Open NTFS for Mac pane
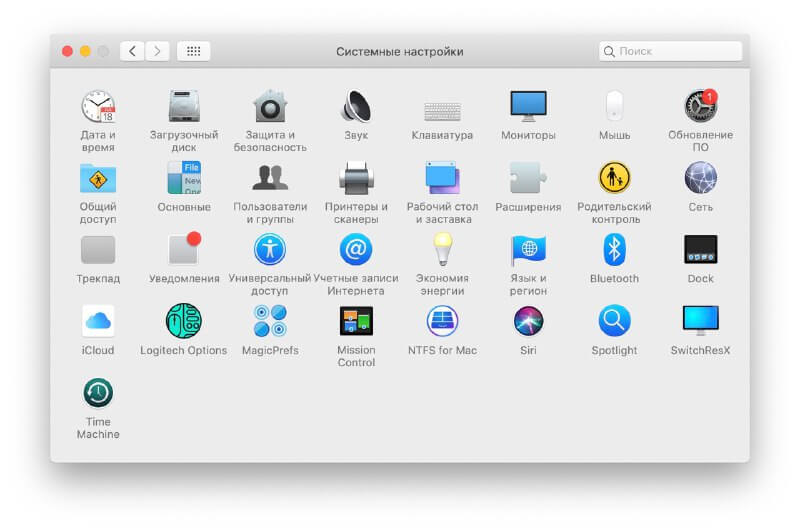Viewport: 800px width, 529px height. [442, 321]
